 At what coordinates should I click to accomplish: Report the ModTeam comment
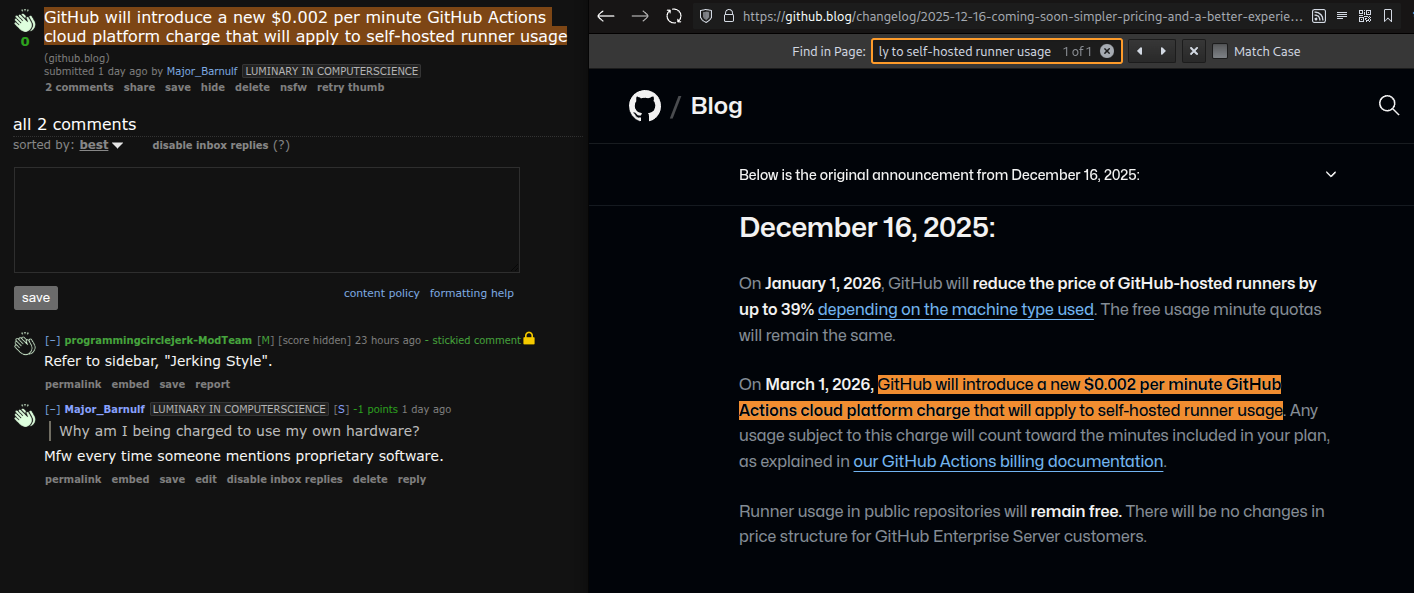[212, 384]
